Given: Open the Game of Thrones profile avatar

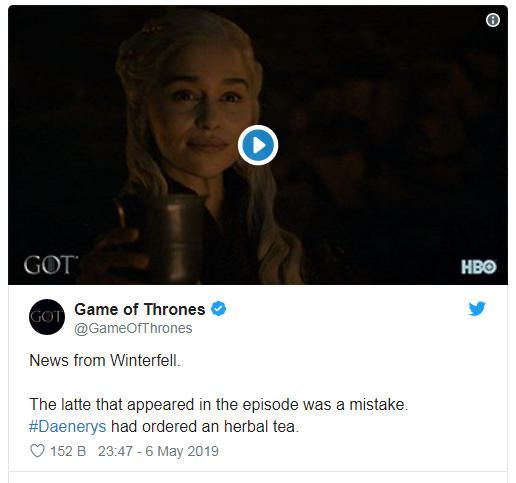Looking at the screenshot, I should point(47,317).
